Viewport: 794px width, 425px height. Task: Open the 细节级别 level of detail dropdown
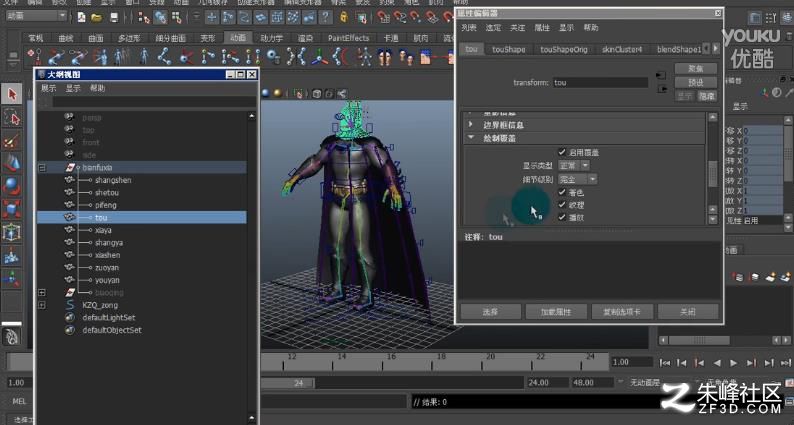coord(577,179)
